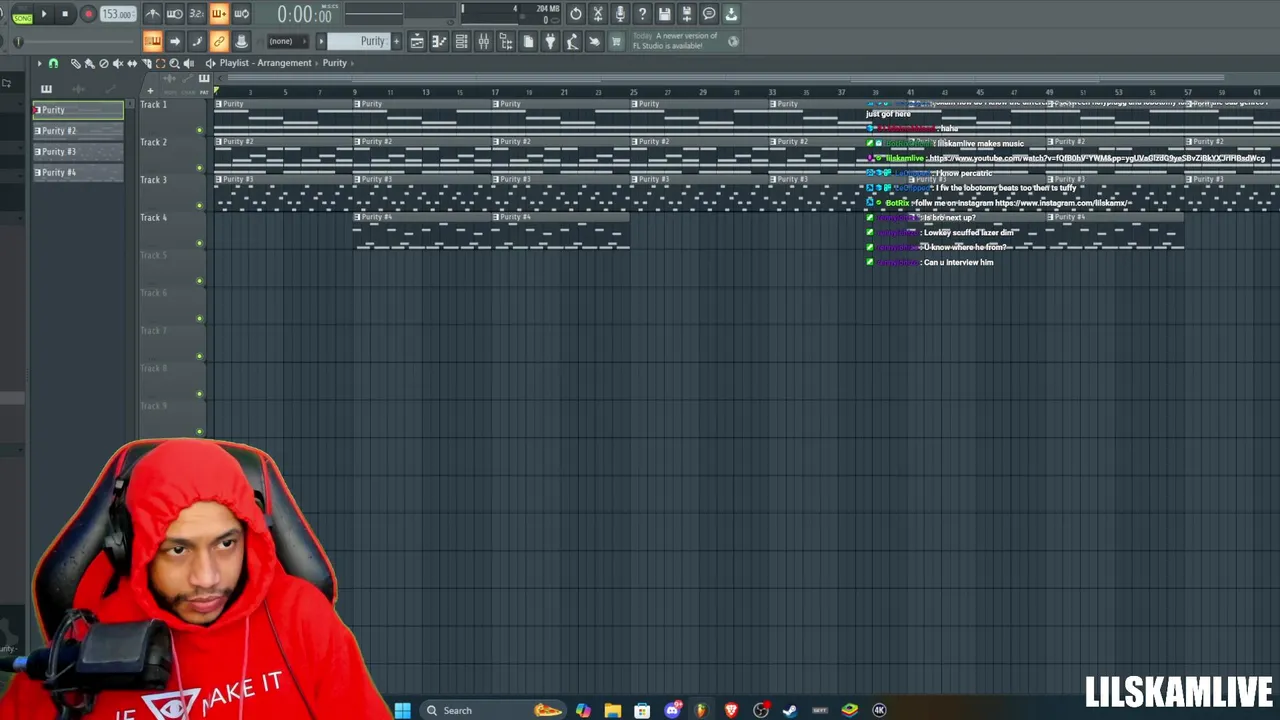Screen dimensions: 1280x720
Task: Open the Windows Start menu
Action: tap(402, 710)
